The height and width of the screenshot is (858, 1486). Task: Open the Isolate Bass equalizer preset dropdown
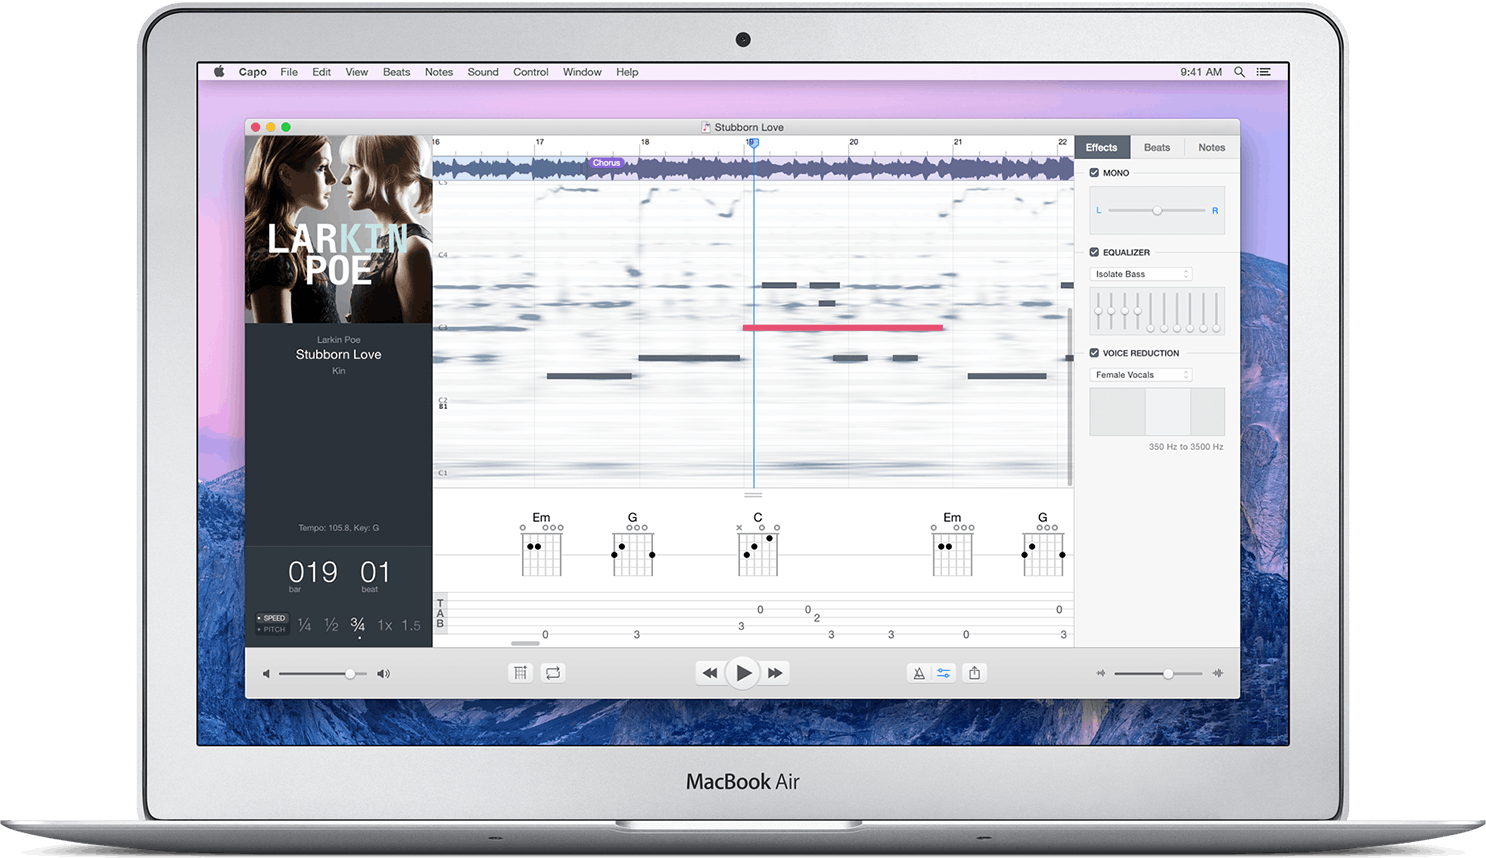point(1141,274)
